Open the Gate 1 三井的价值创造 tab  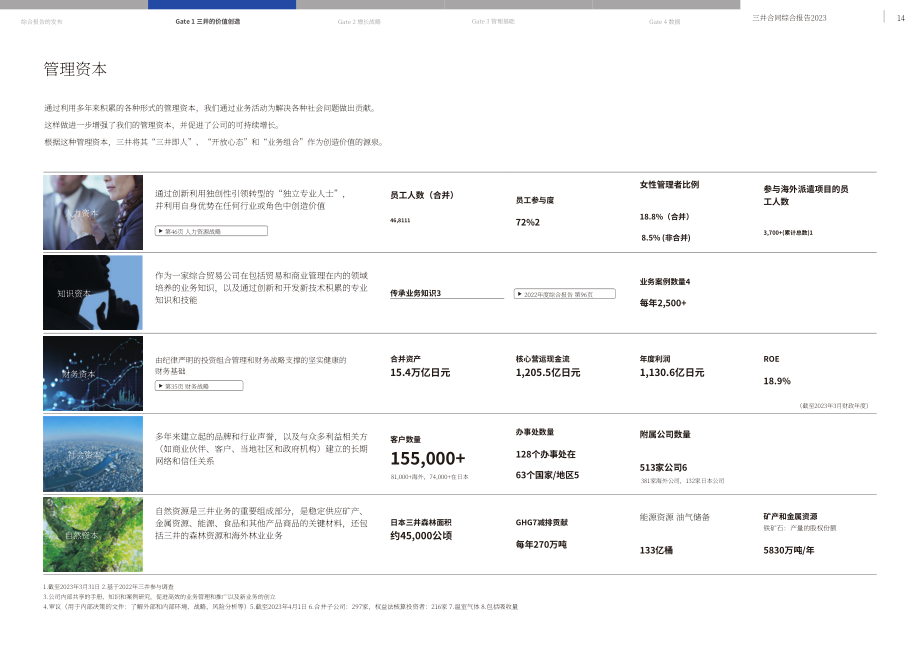[207, 22]
